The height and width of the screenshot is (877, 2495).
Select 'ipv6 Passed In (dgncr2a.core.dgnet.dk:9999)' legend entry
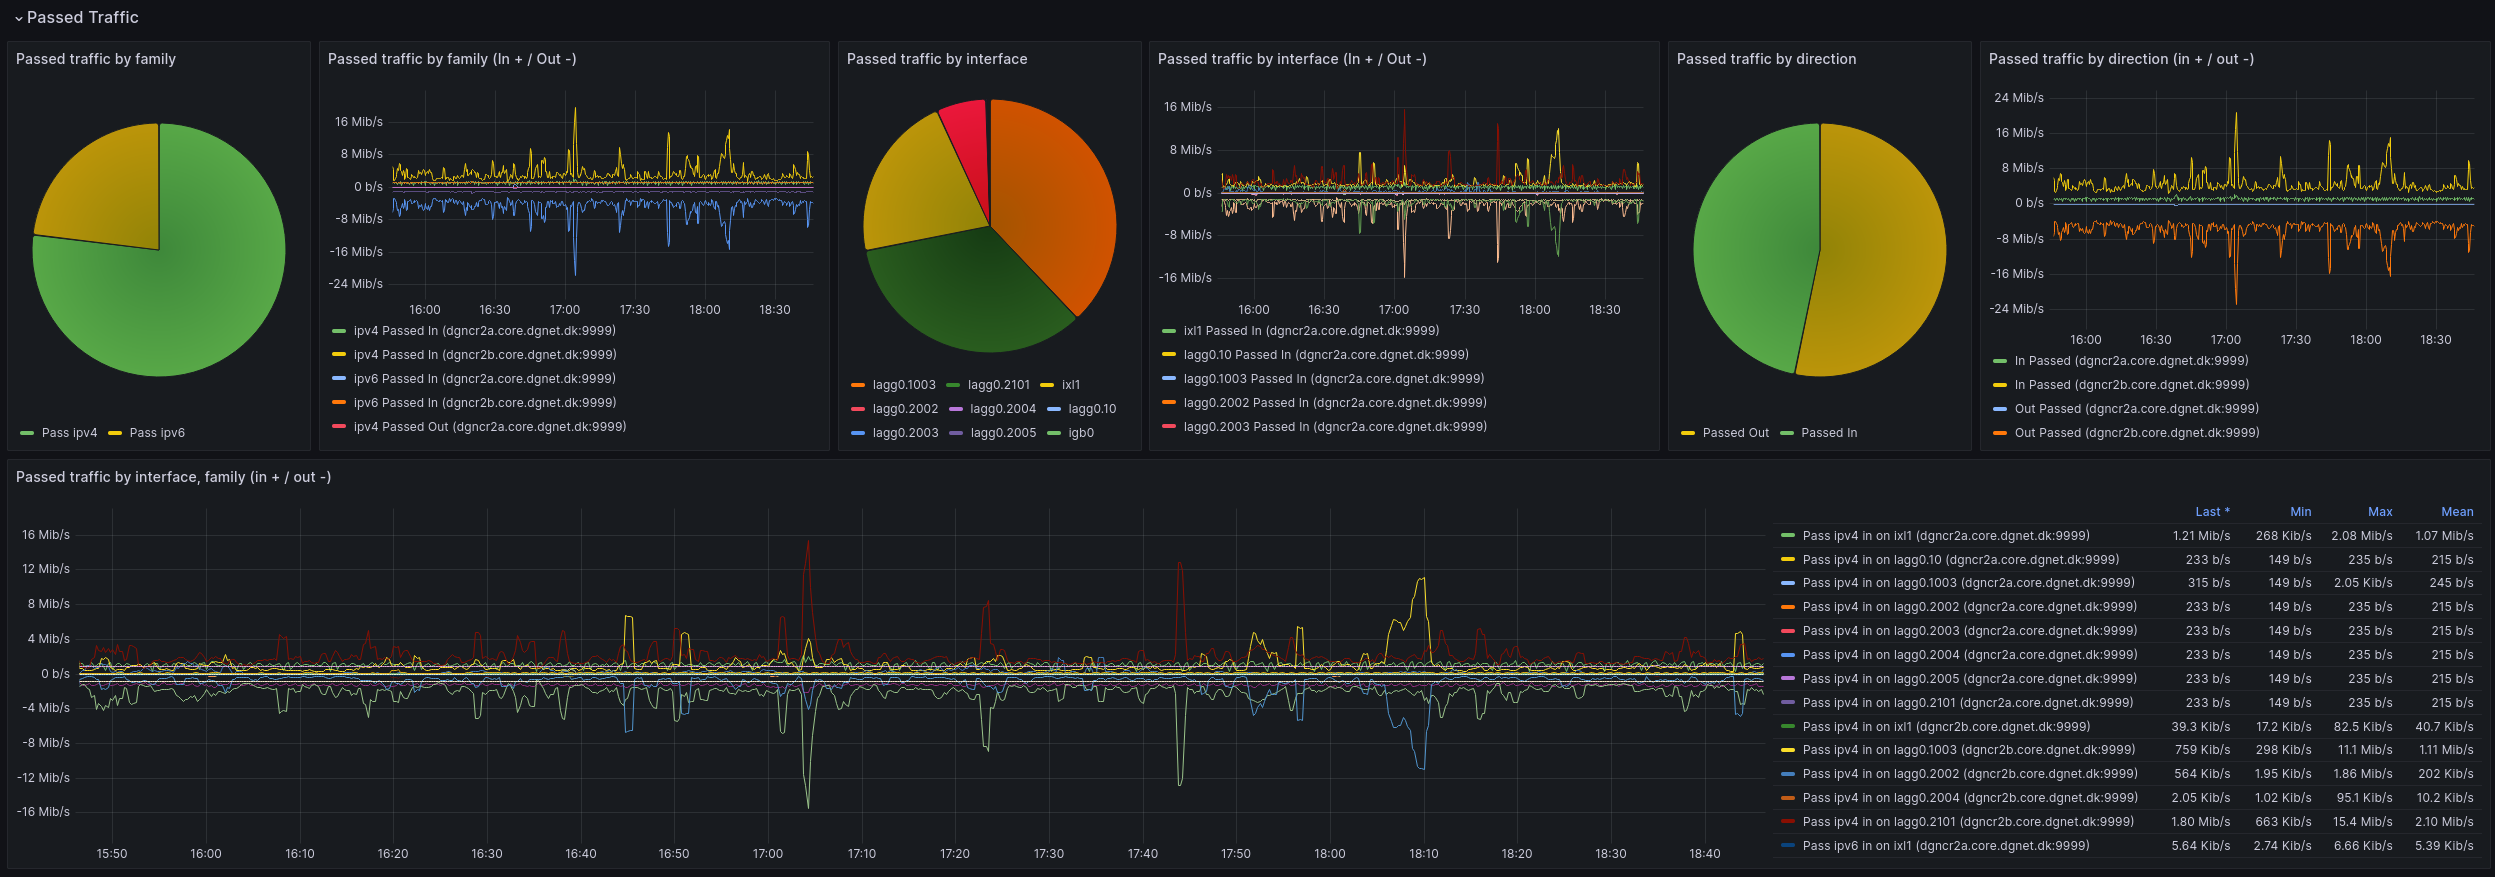click(x=484, y=379)
